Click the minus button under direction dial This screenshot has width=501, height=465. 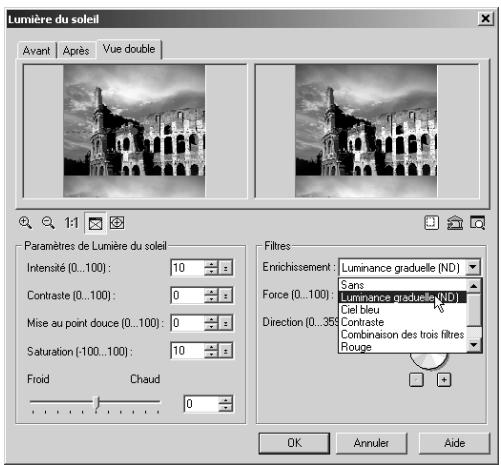click(x=416, y=380)
